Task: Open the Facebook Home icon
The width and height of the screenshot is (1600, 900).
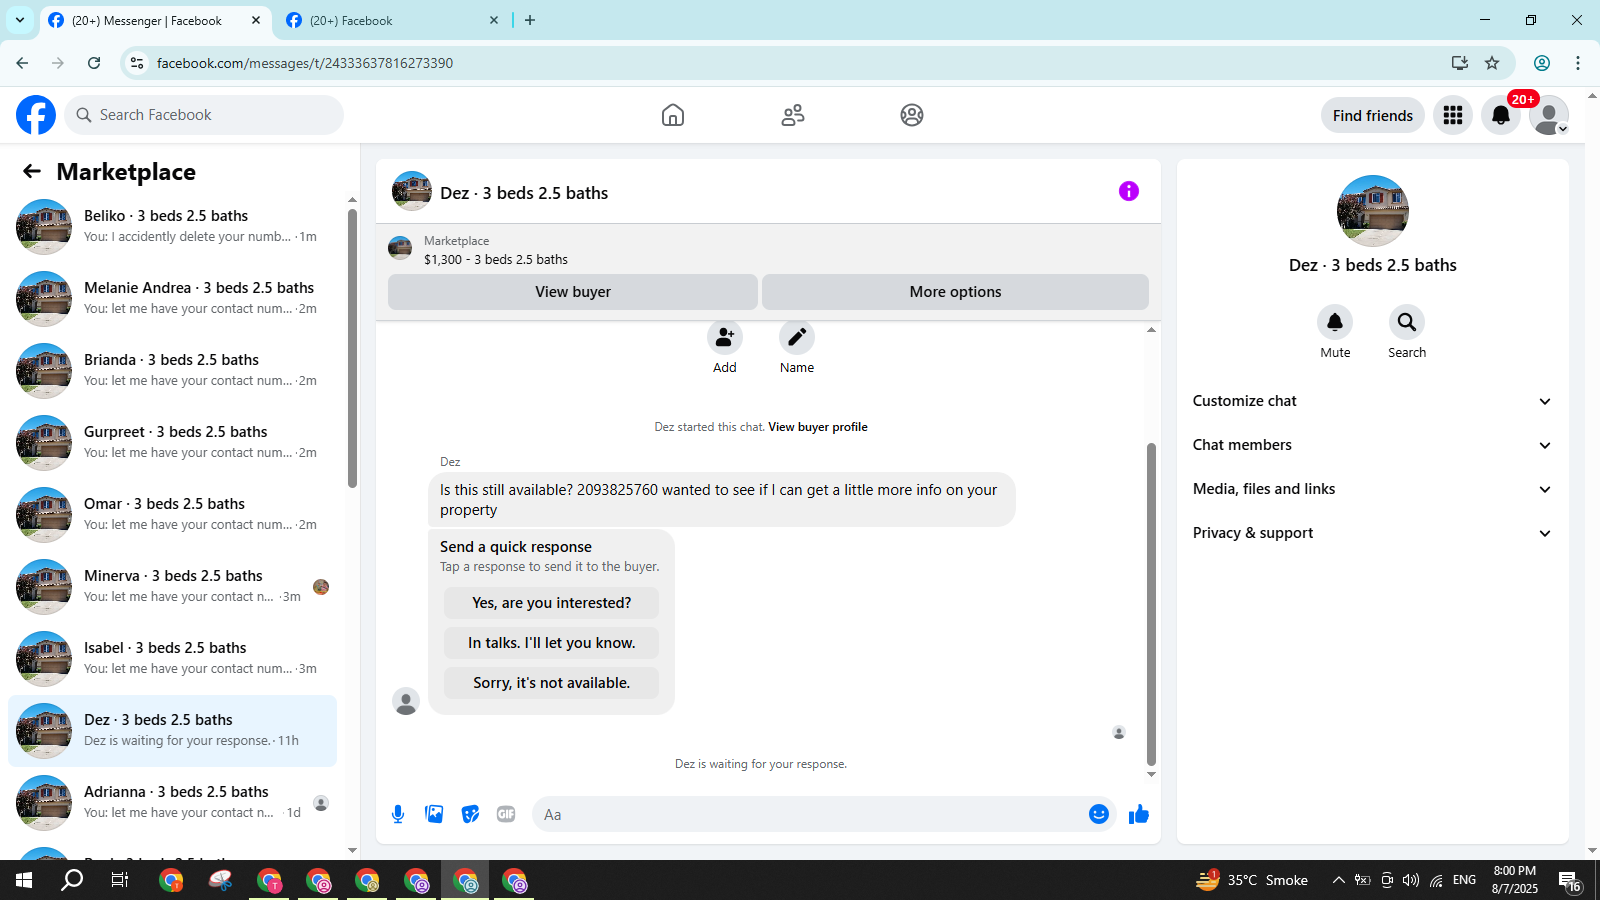Action: 673,115
